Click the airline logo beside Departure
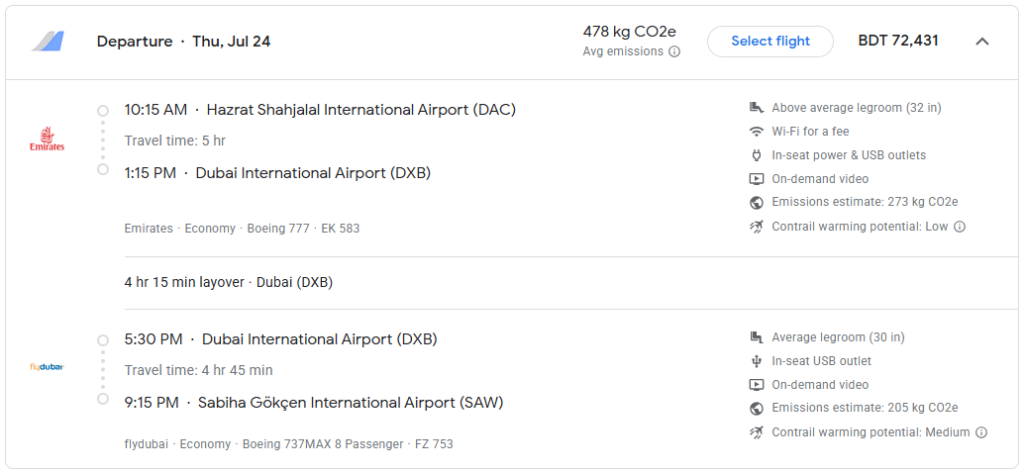This screenshot has height=473, width=1024. tap(48, 41)
